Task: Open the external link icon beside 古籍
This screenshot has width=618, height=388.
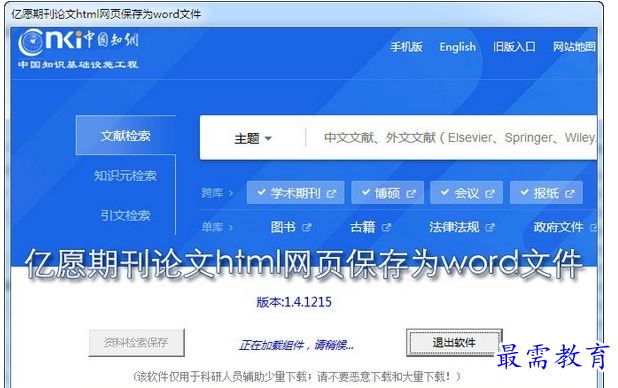Action: click(x=386, y=228)
